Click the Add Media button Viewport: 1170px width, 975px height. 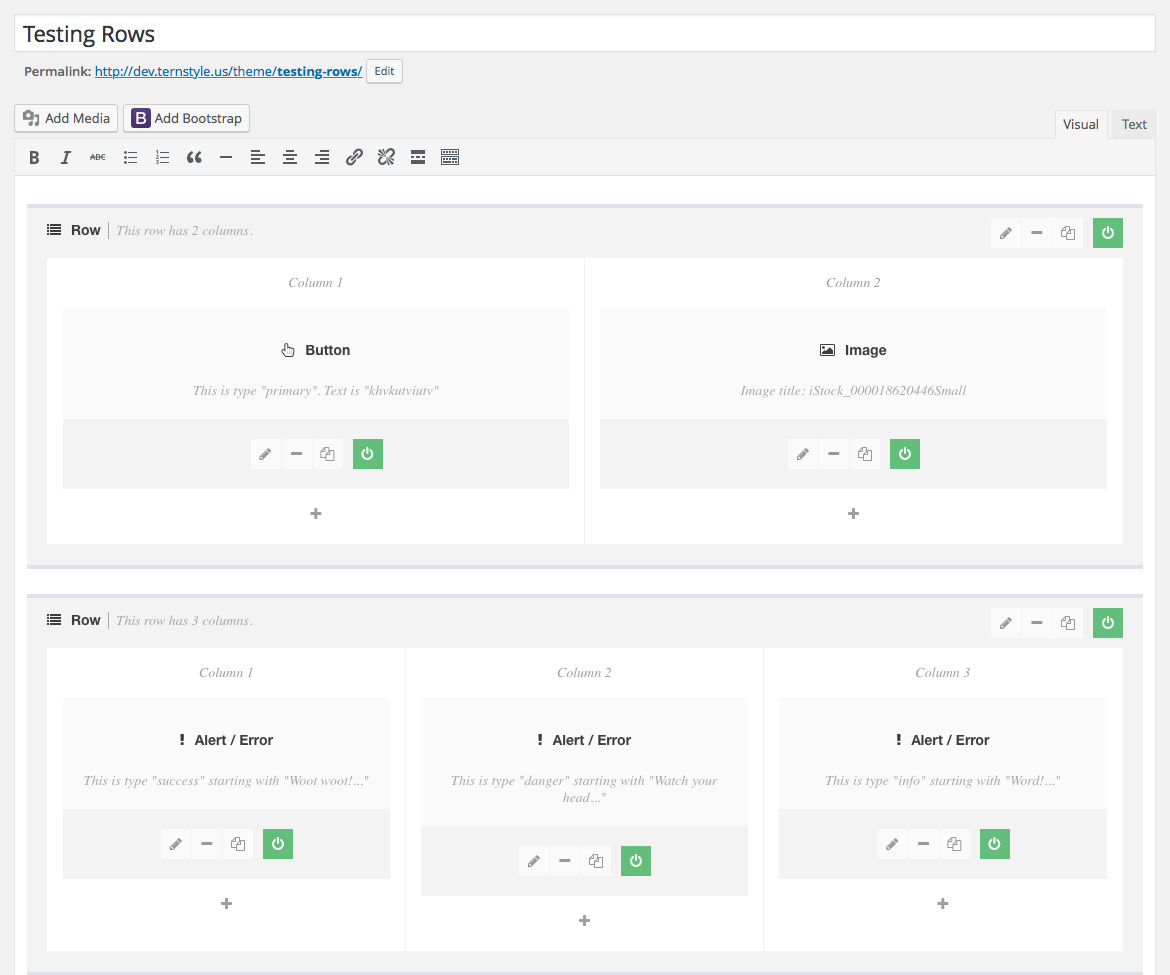click(66, 118)
